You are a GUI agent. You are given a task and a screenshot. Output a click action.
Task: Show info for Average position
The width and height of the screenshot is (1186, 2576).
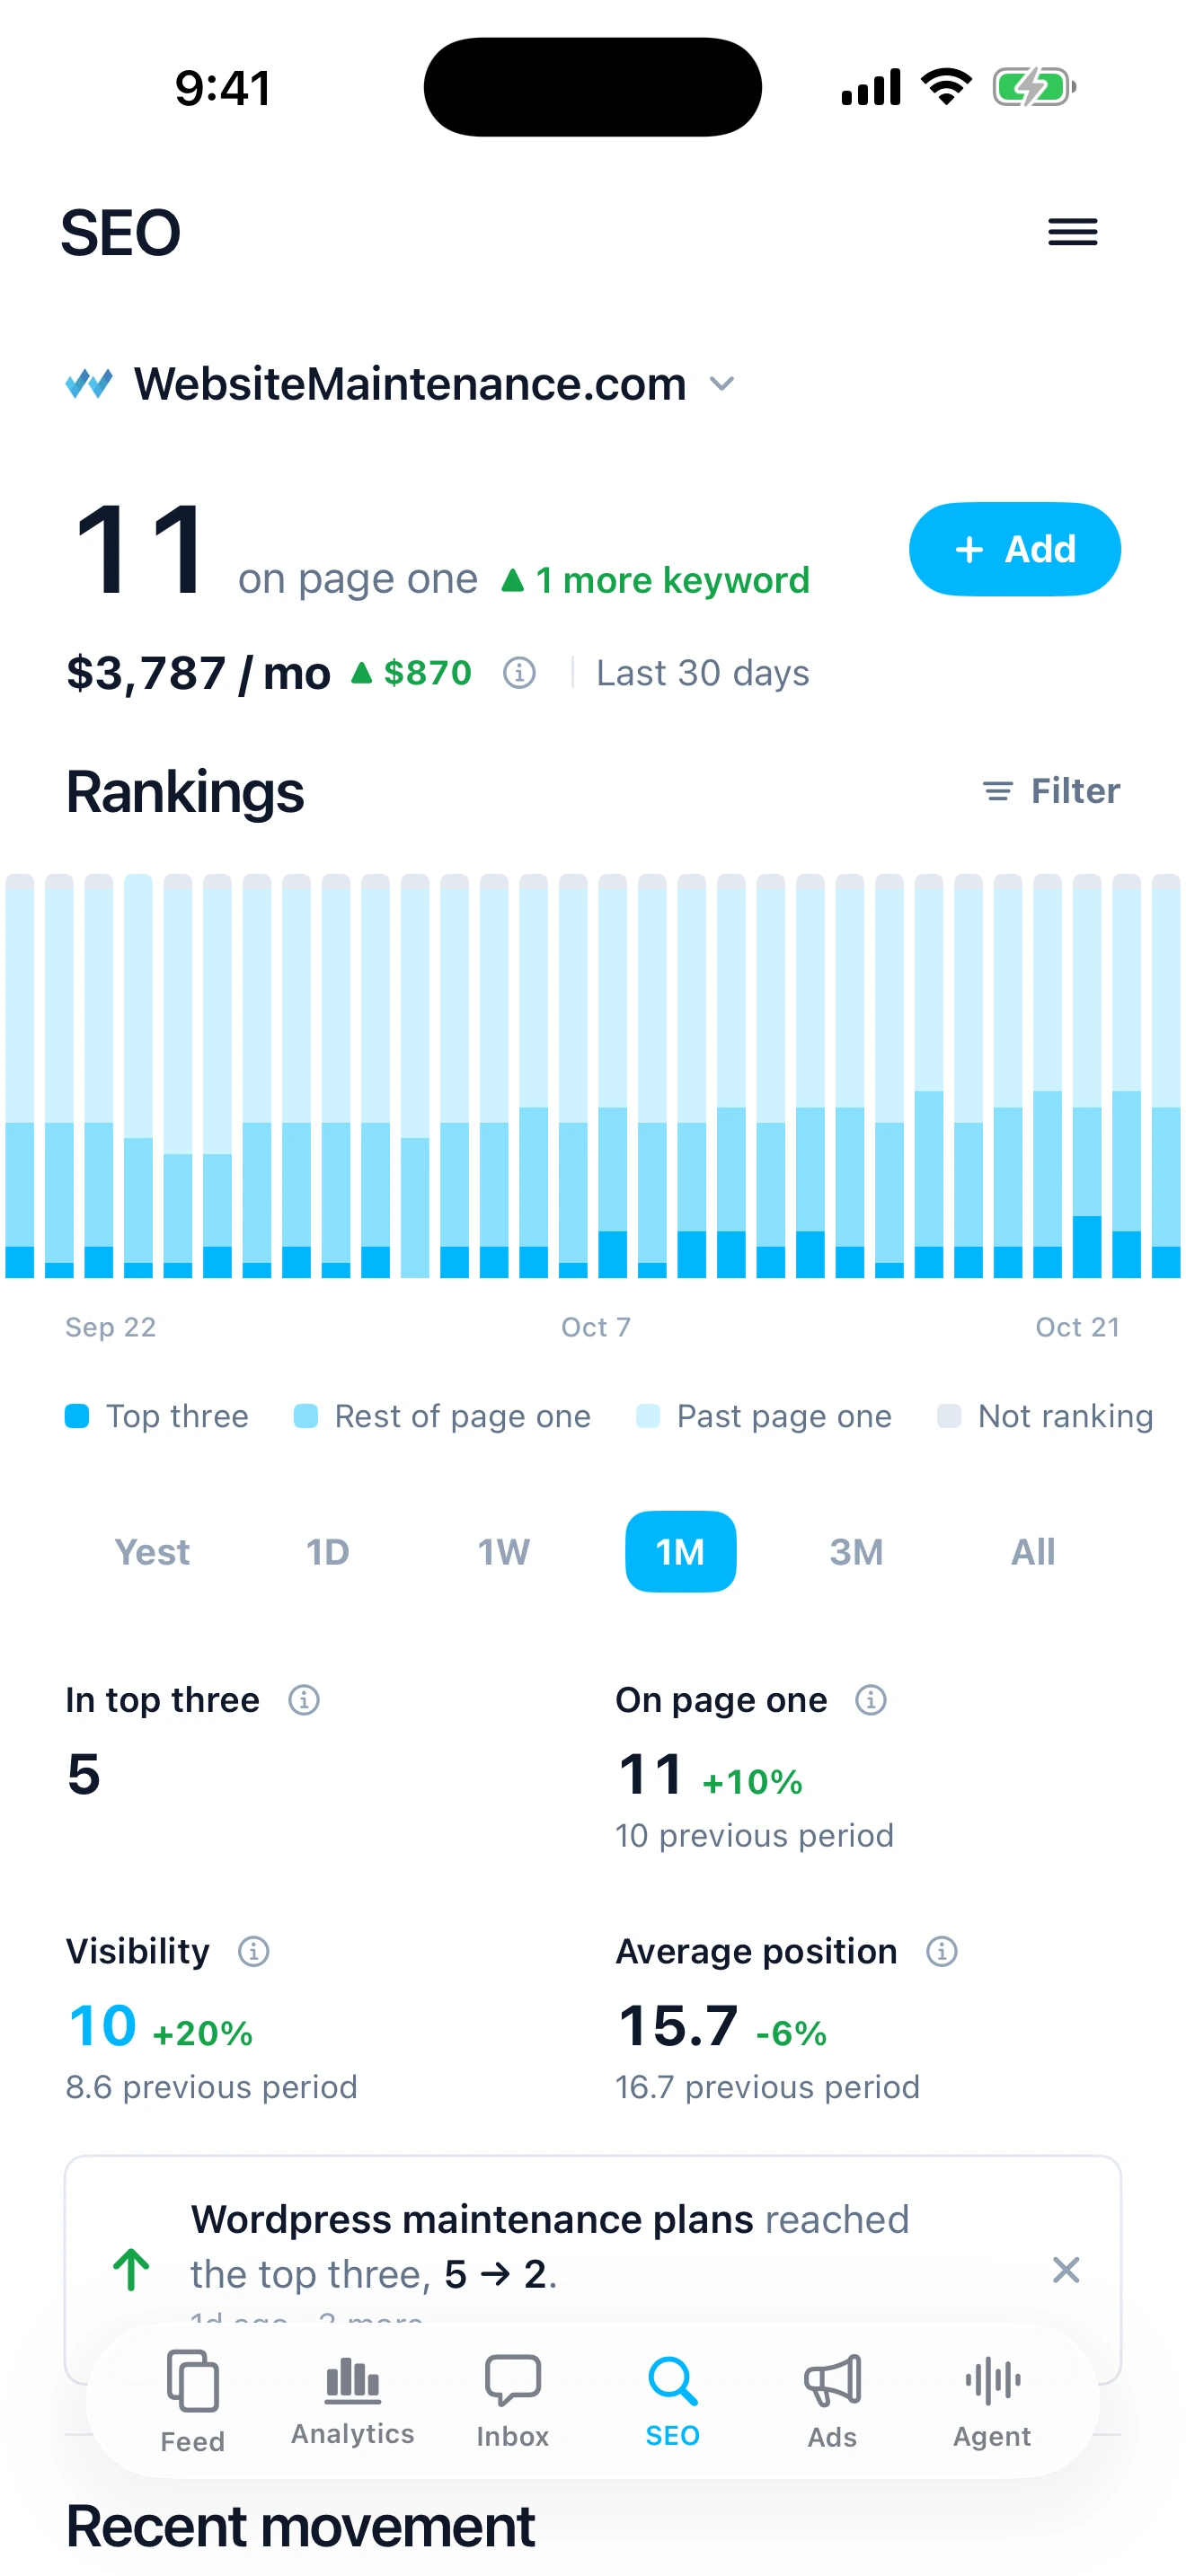coord(942,1951)
